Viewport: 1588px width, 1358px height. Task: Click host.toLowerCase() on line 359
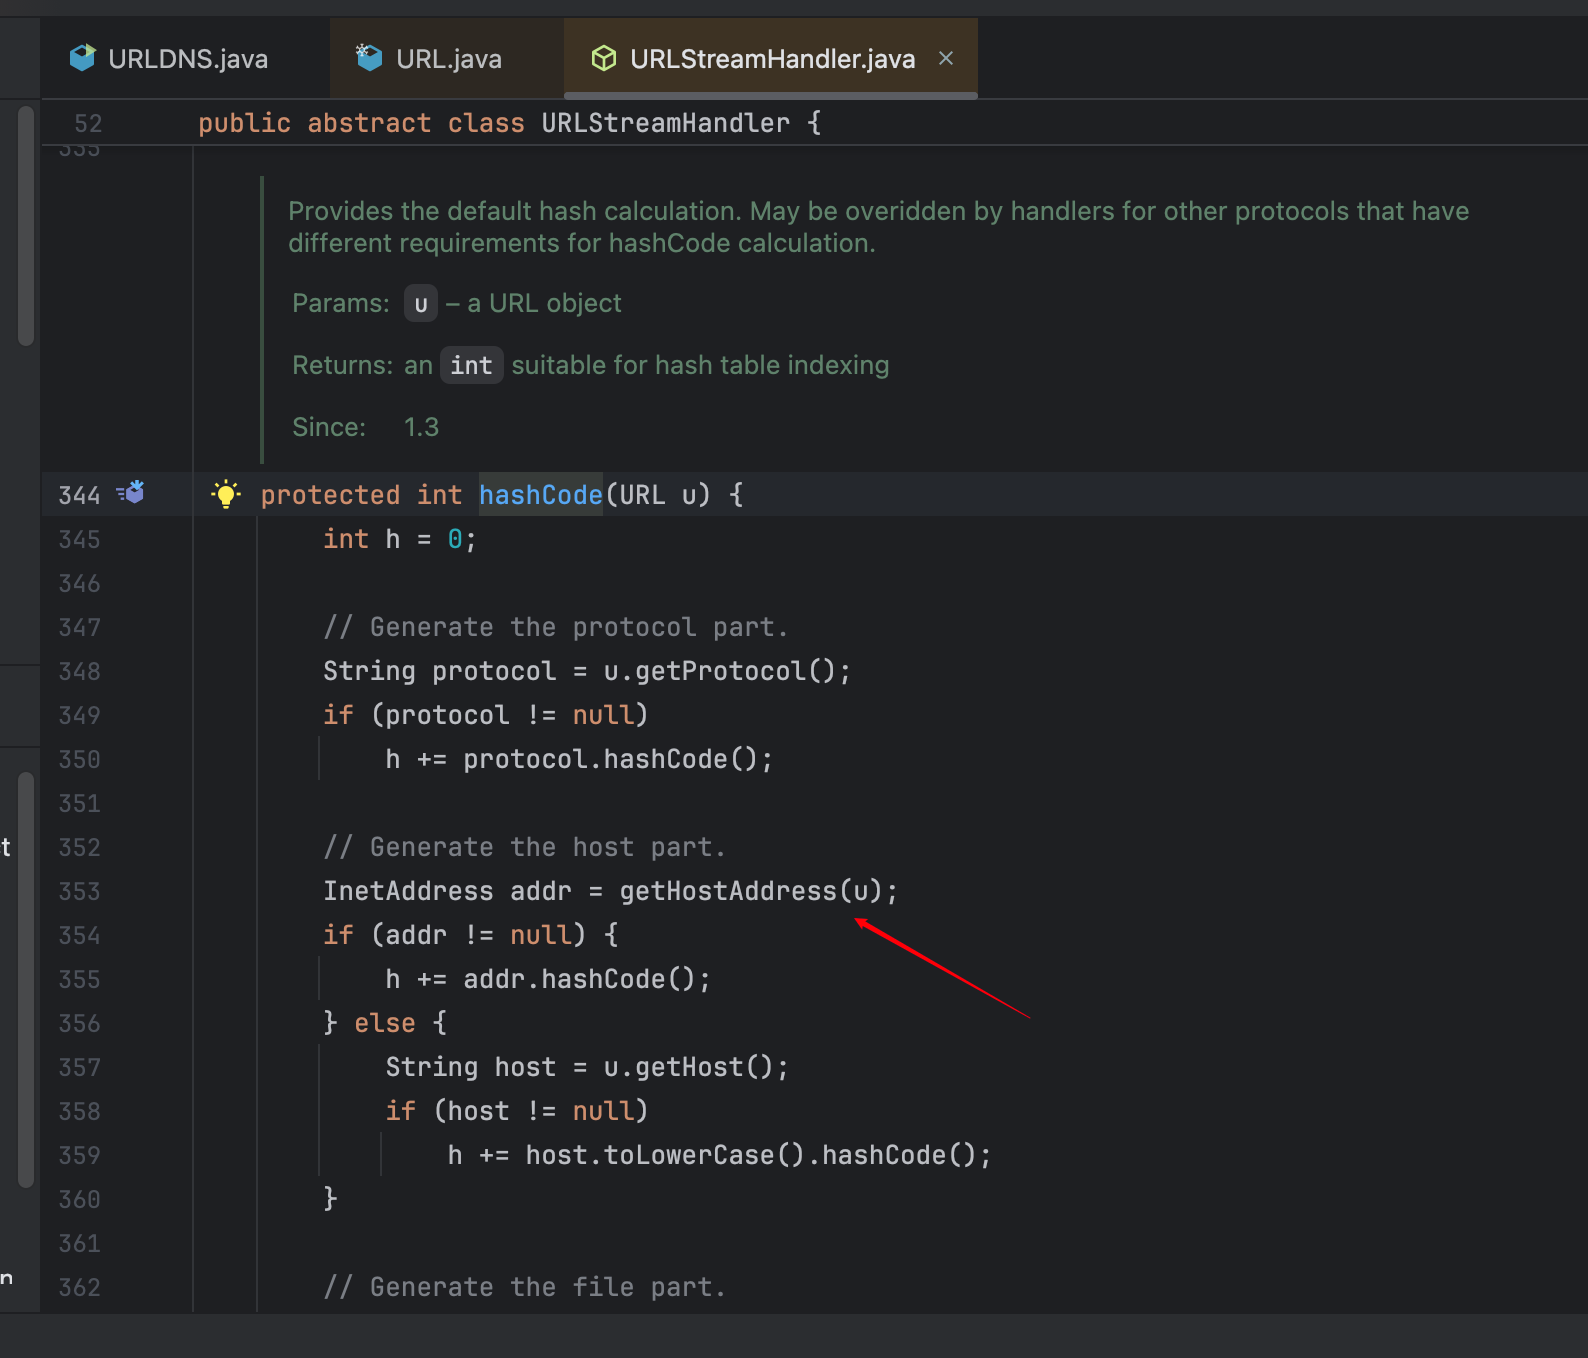665,1155
